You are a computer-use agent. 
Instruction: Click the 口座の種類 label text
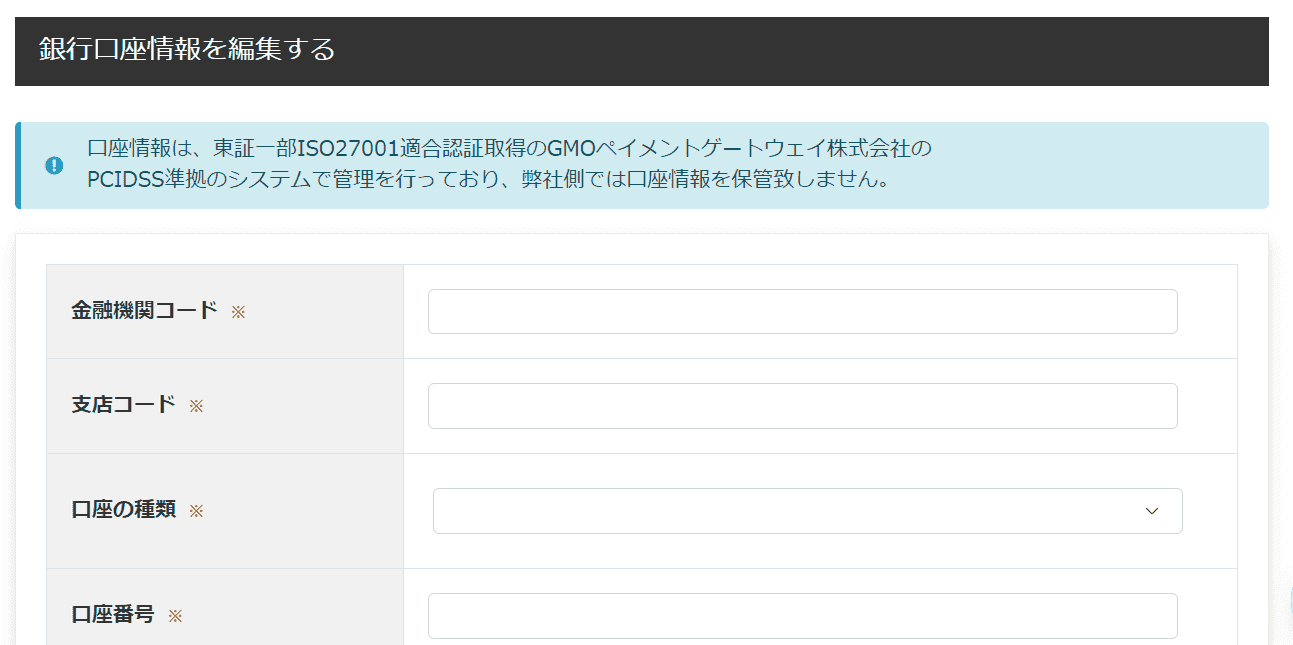[x=123, y=510]
